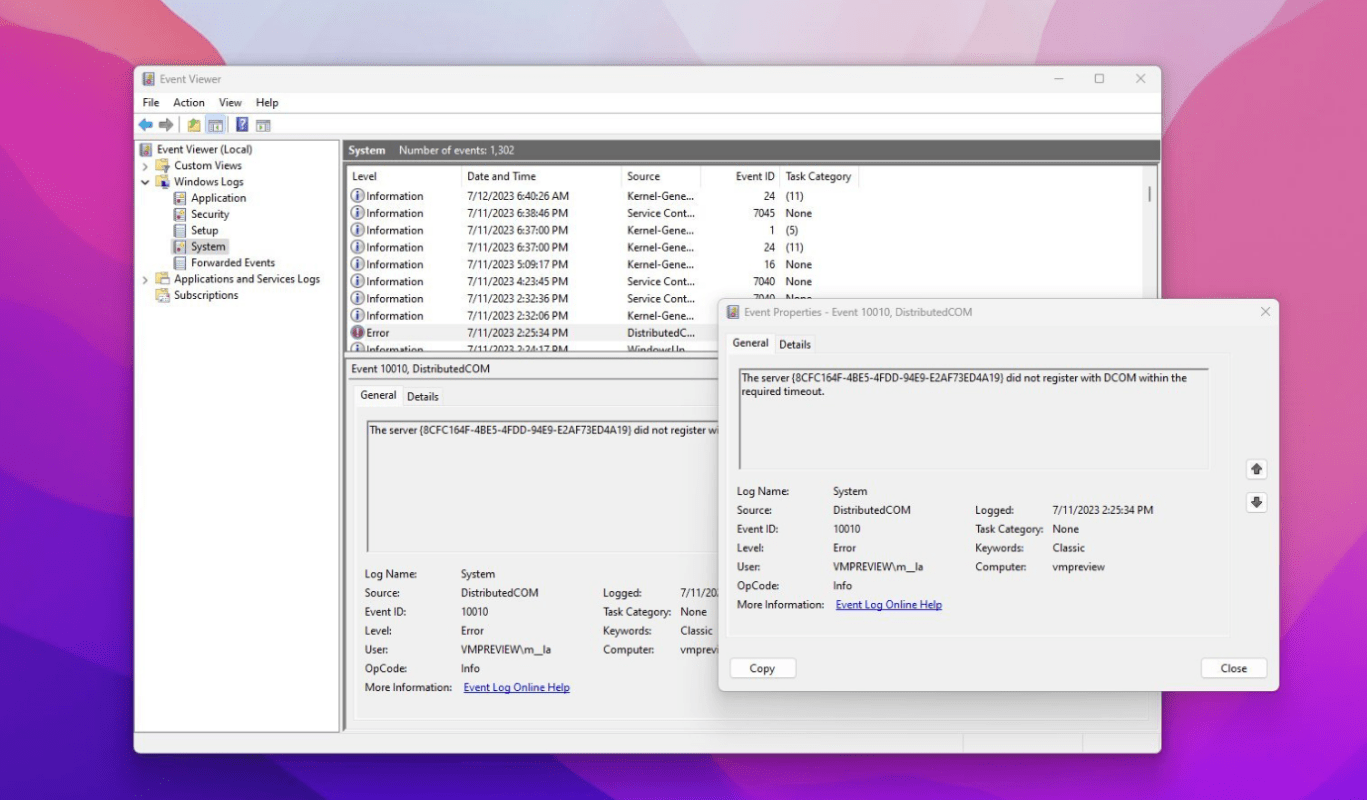This screenshot has width=1367, height=800.
Task: Click the Event Viewer (Local) root icon
Action: click(x=146, y=150)
